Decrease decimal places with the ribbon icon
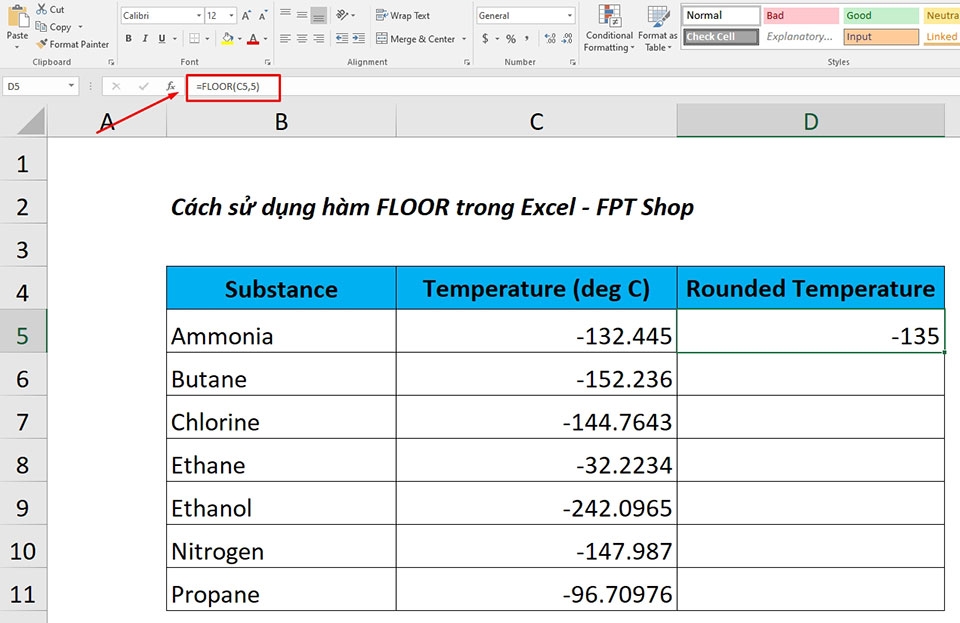 click(x=567, y=38)
